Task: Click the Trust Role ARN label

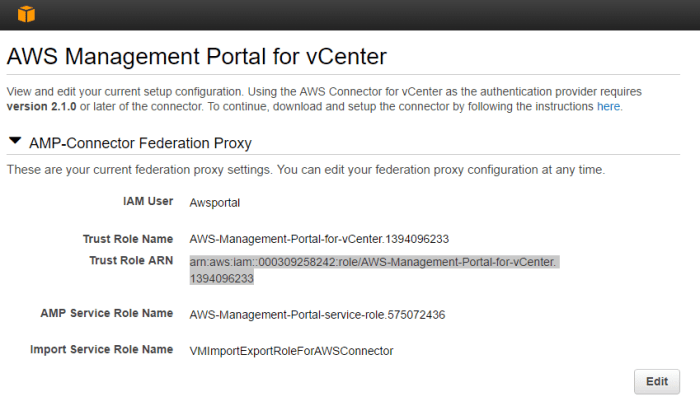Action: click(x=131, y=260)
